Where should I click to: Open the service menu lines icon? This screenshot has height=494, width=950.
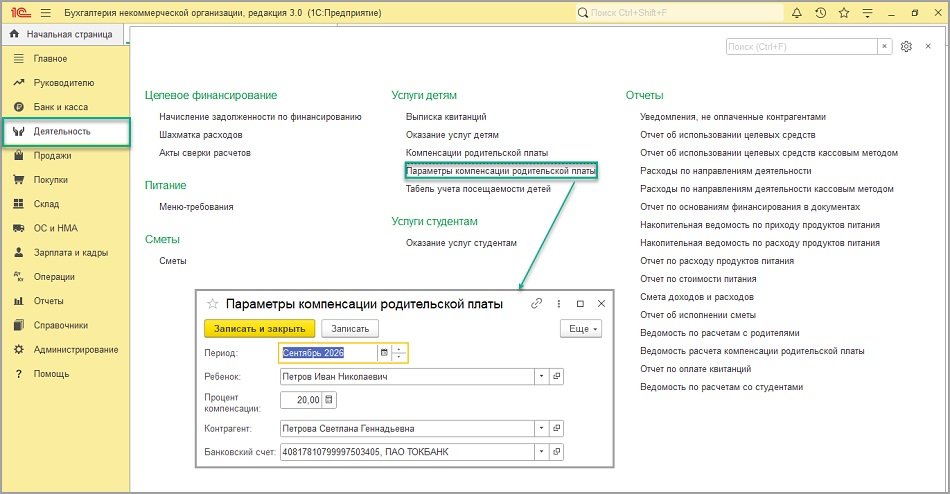867,12
